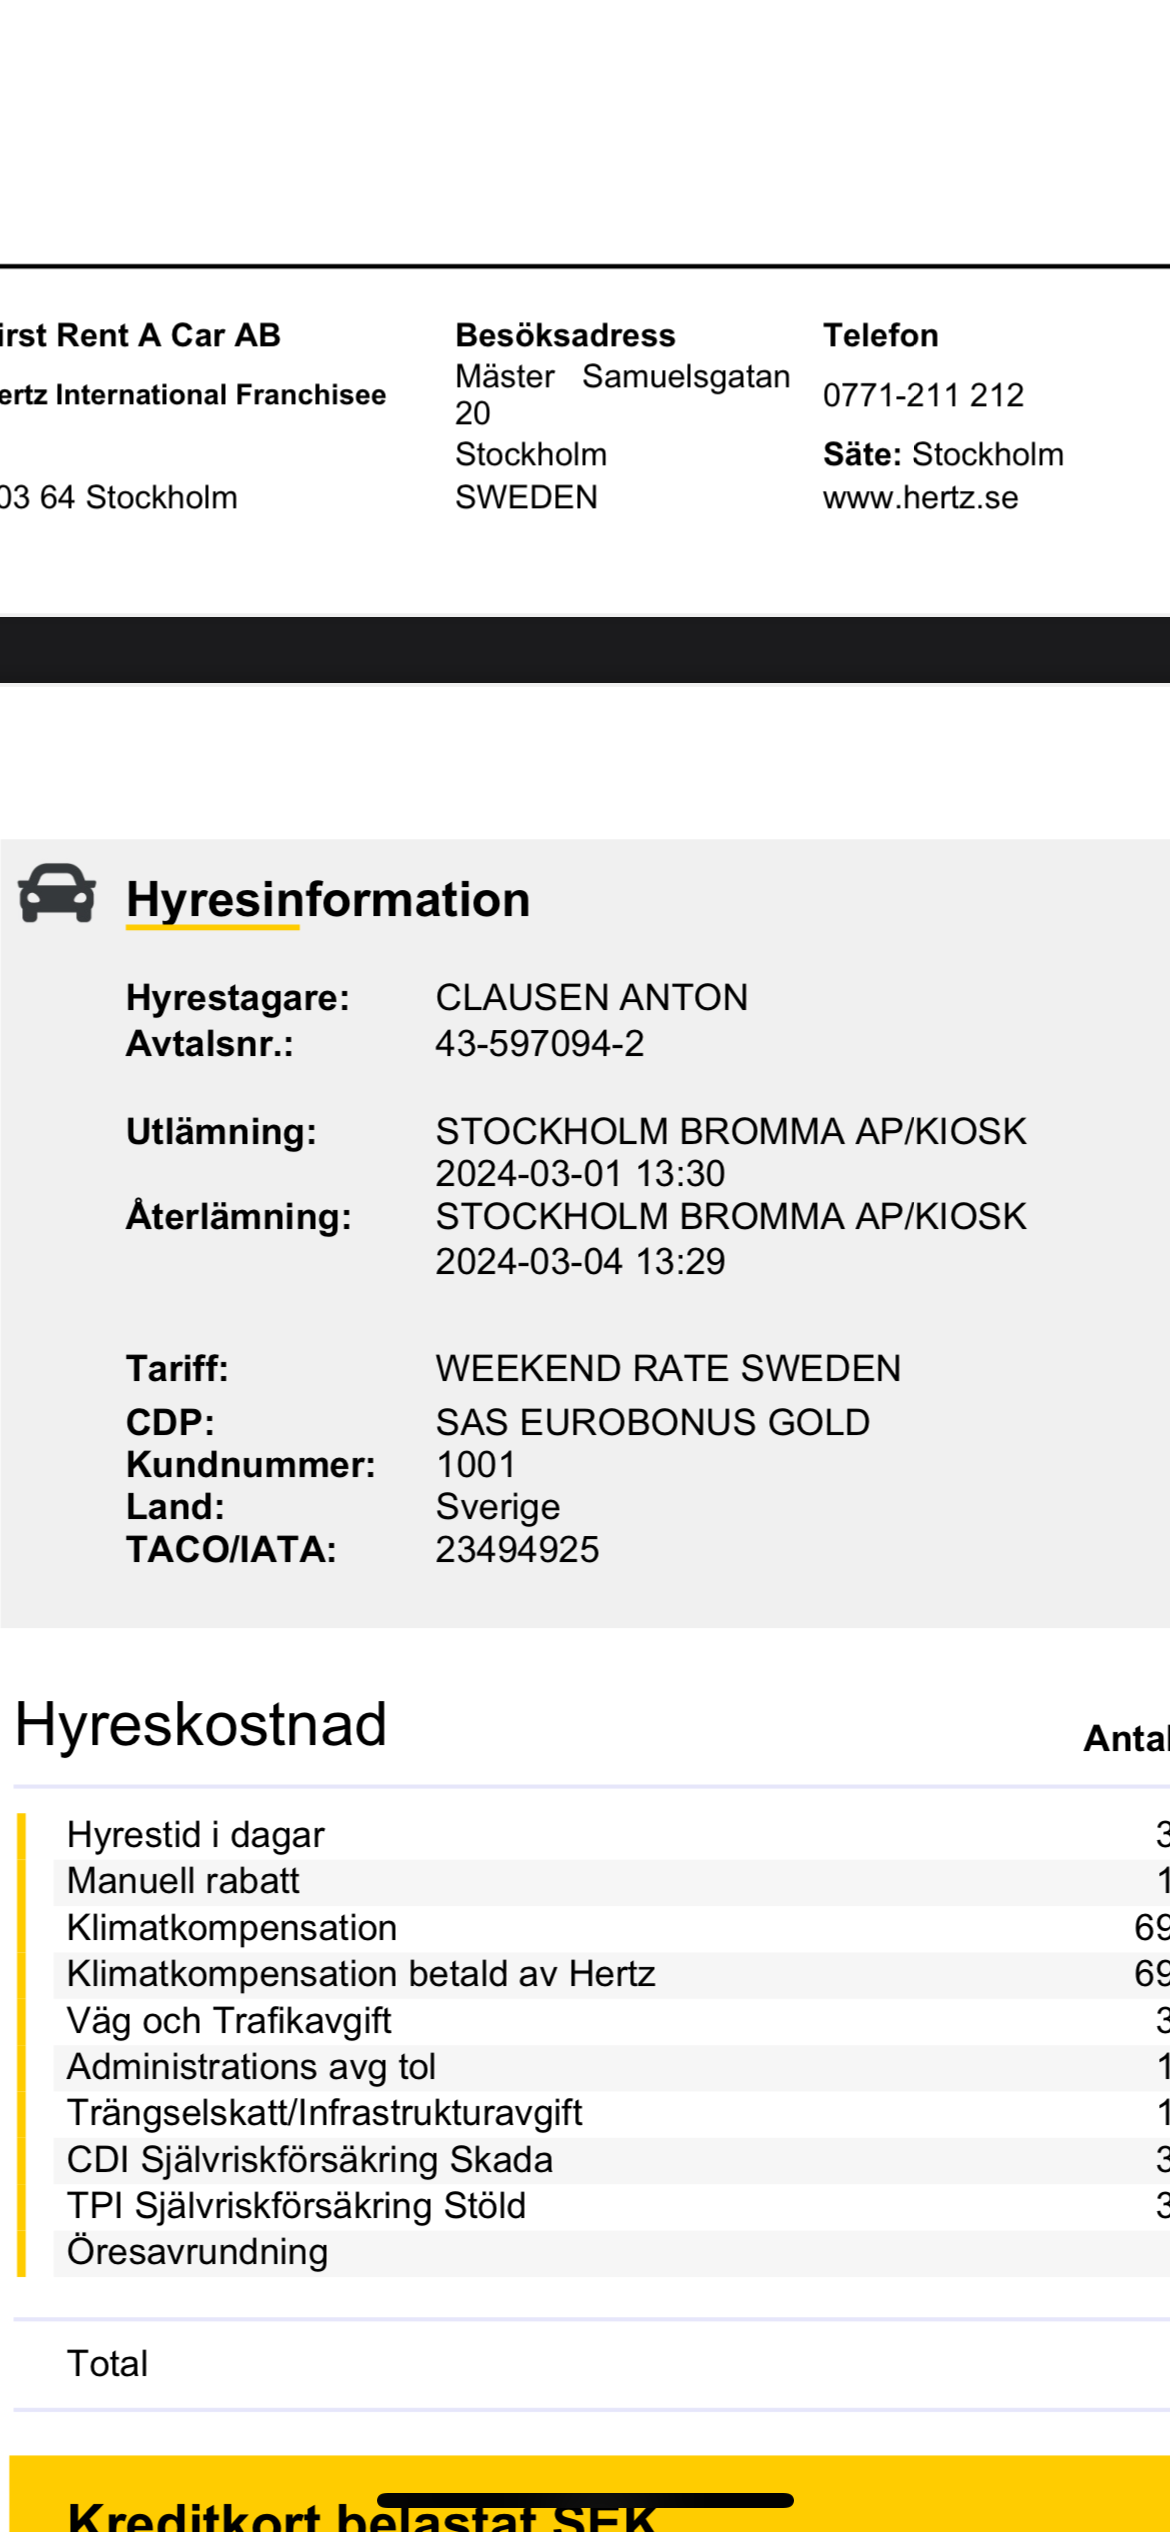Image resolution: width=1170 pixels, height=2532 pixels.
Task: Select the Manuell rabatt row
Action: pos(183,1880)
